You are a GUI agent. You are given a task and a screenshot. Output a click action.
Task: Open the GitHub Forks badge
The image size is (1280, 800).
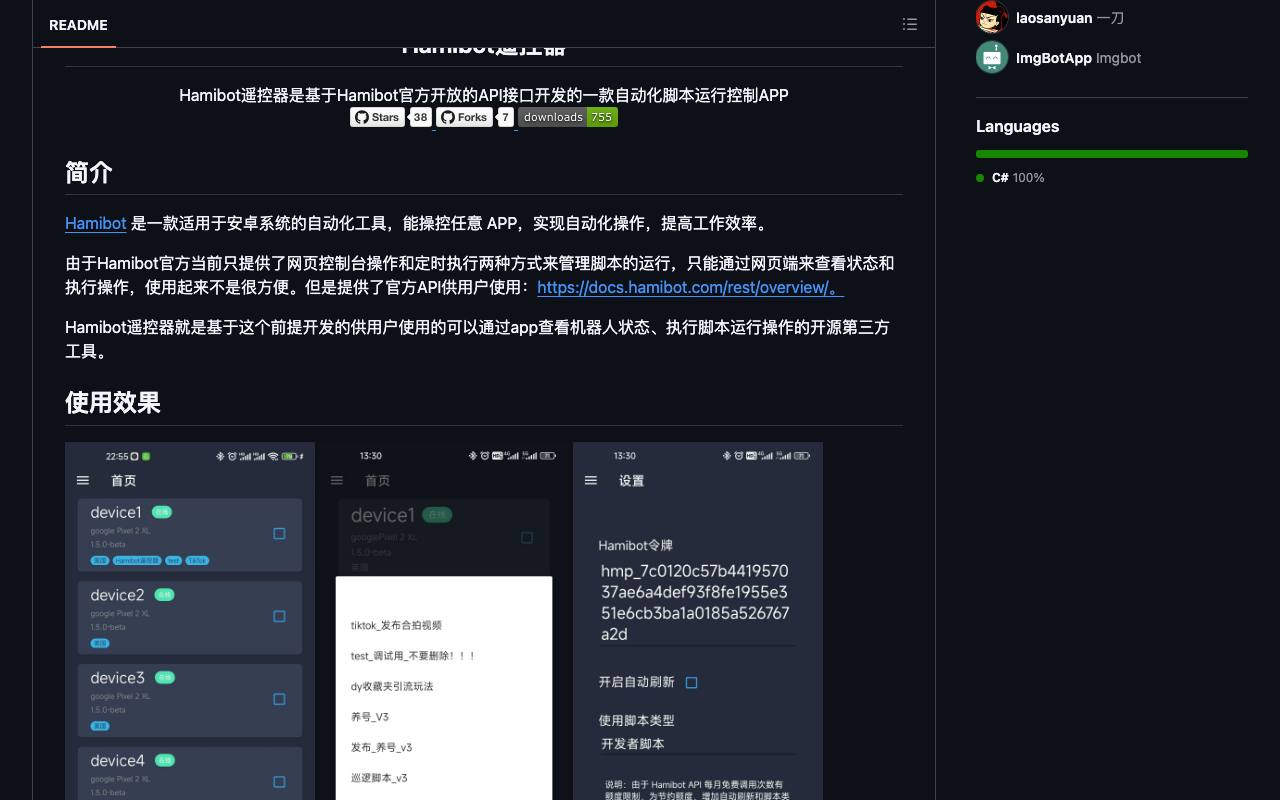[x=464, y=117]
